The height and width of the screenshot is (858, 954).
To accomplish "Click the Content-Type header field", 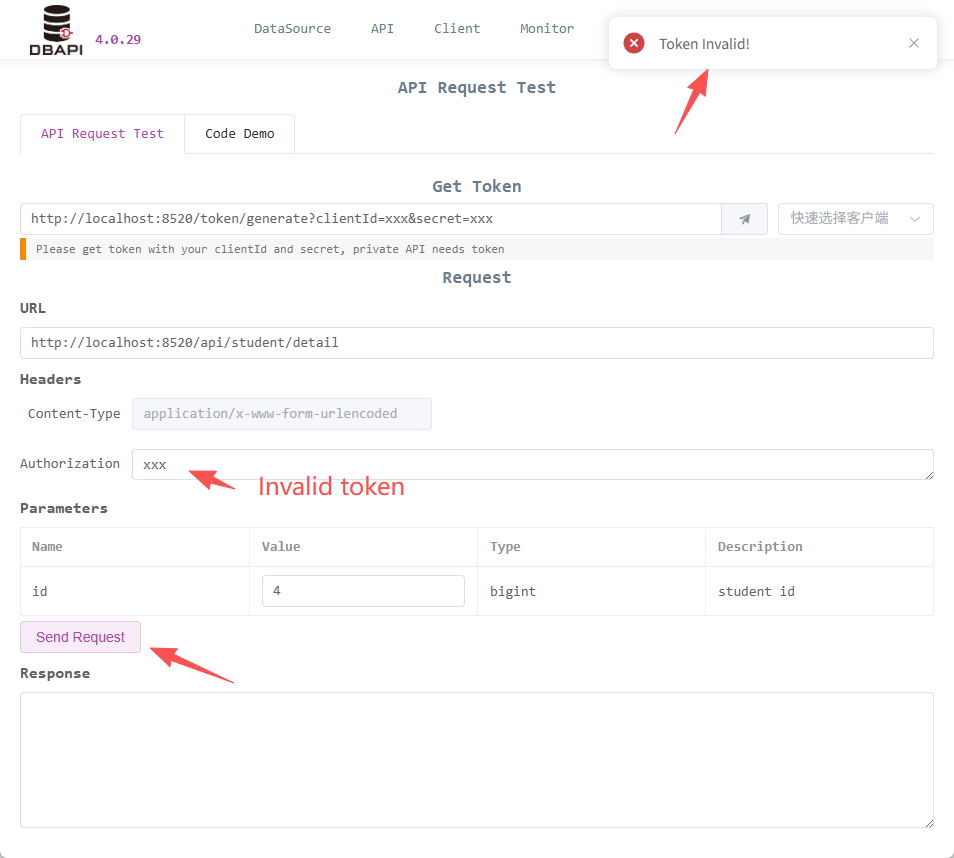I will tap(282, 414).
